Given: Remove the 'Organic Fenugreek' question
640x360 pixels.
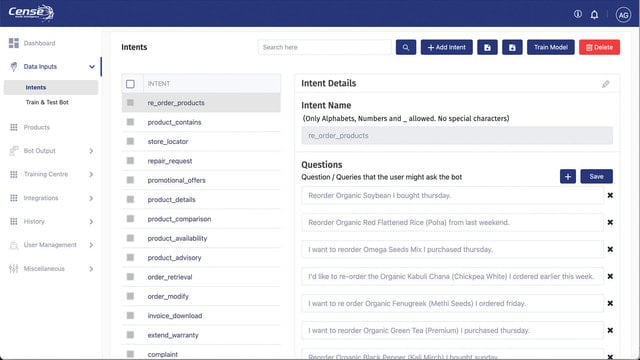Looking at the screenshot, I should [610, 303].
